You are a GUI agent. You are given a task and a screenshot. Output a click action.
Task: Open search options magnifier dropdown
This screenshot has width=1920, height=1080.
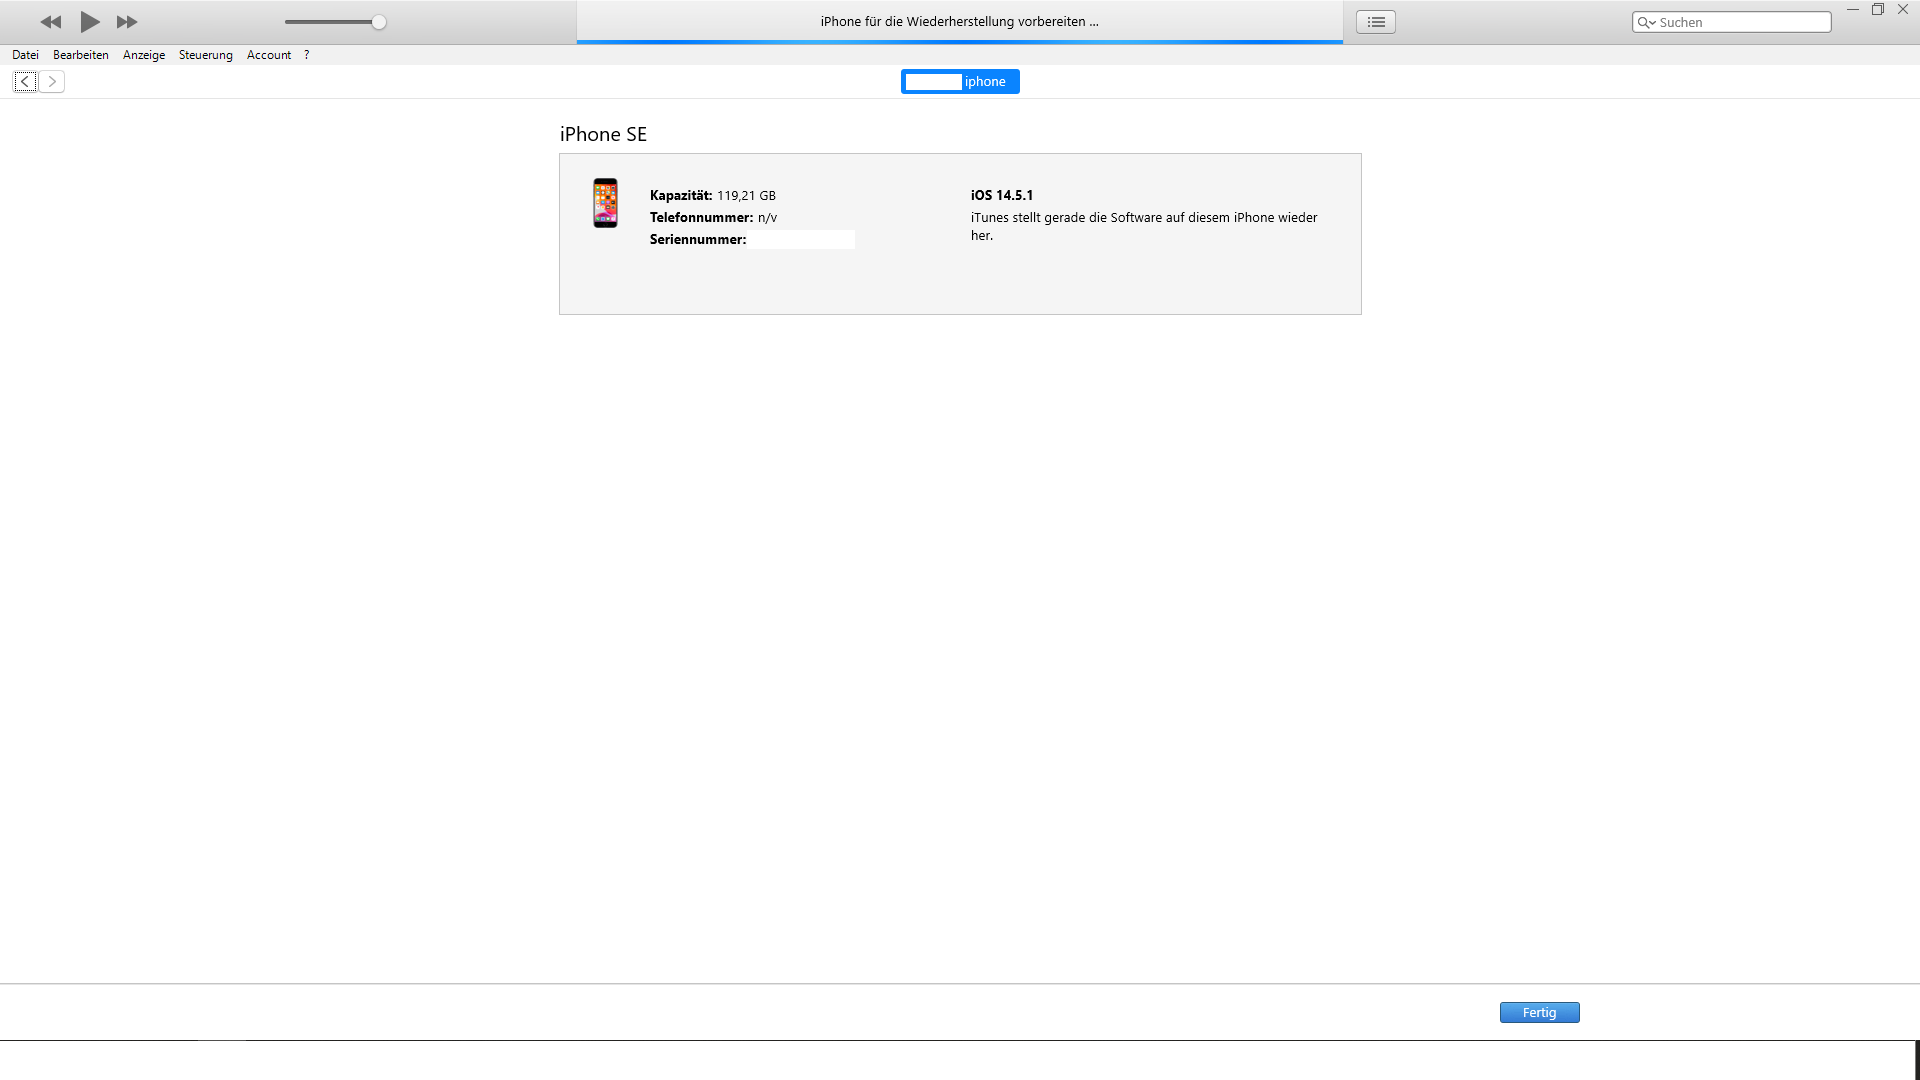[1646, 22]
